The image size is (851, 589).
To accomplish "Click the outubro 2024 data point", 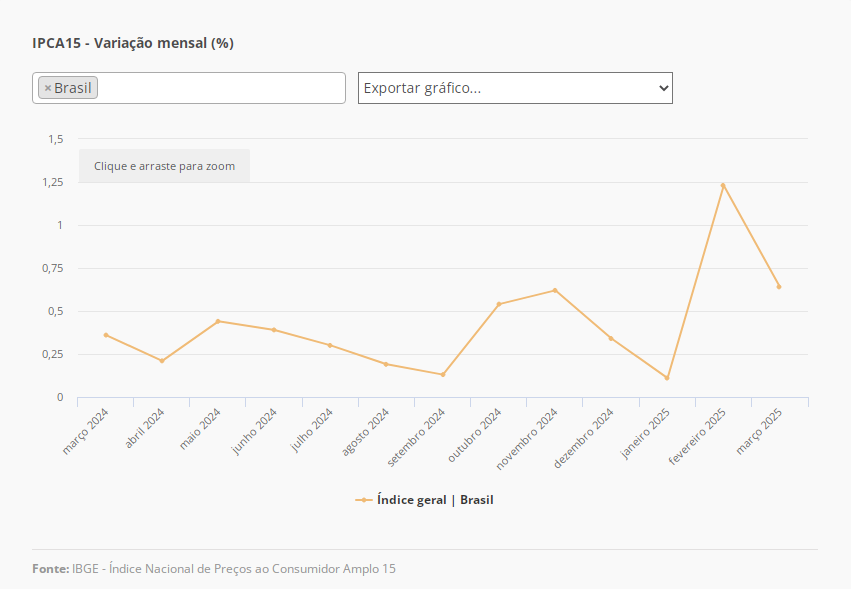I will (499, 304).
